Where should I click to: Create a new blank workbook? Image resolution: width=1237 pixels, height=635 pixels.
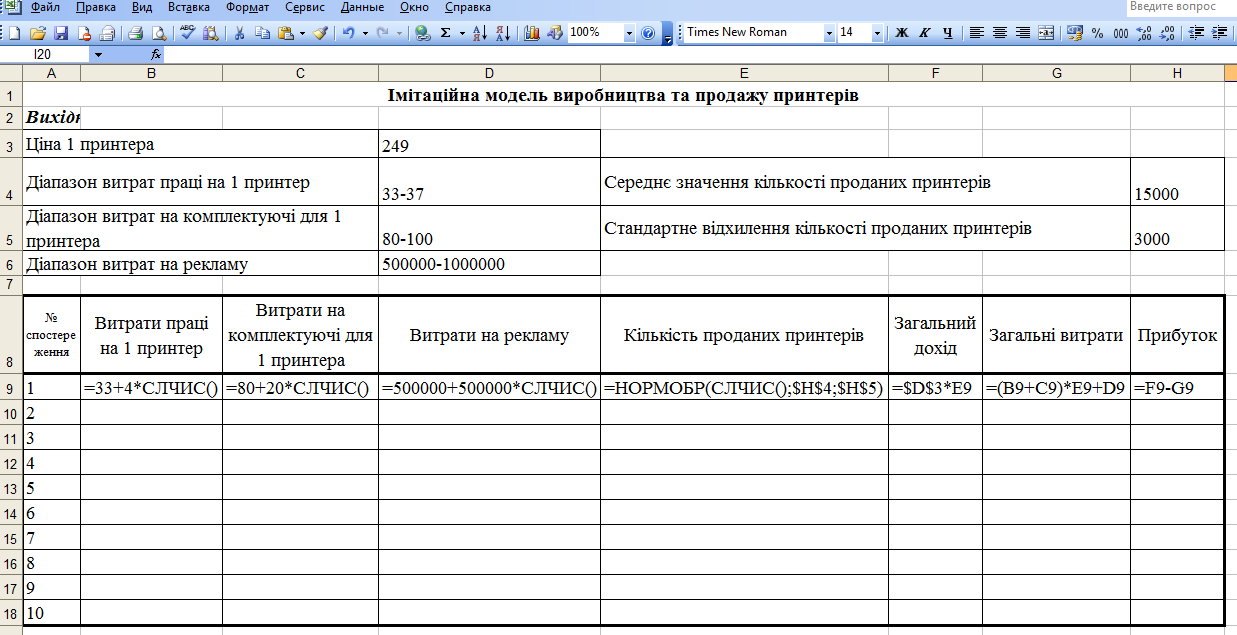(x=14, y=32)
